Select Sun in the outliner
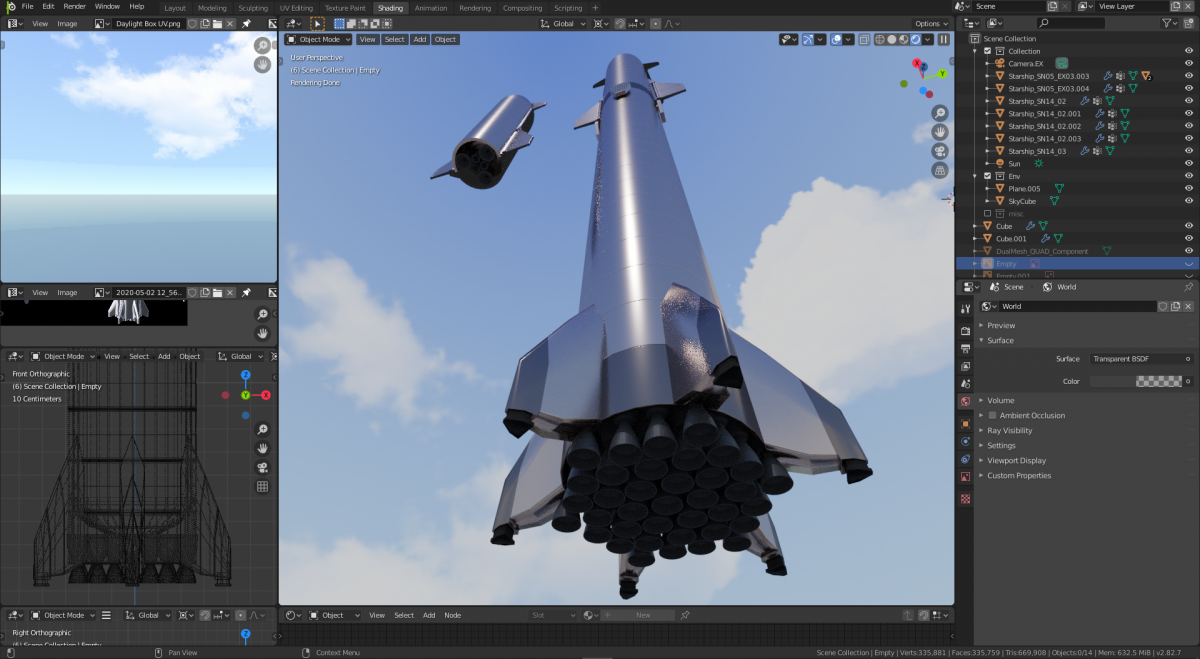This screenshot has height=659, width=1200. [x=1014, y=163]
